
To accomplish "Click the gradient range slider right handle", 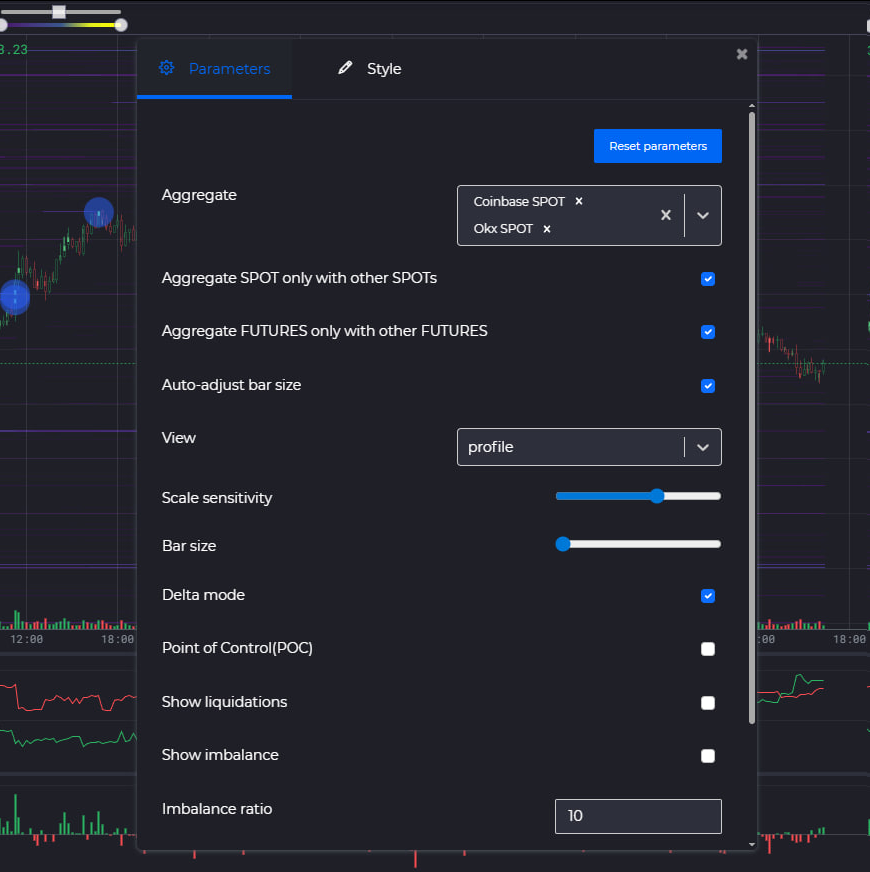I will click(x=121, y=24).
